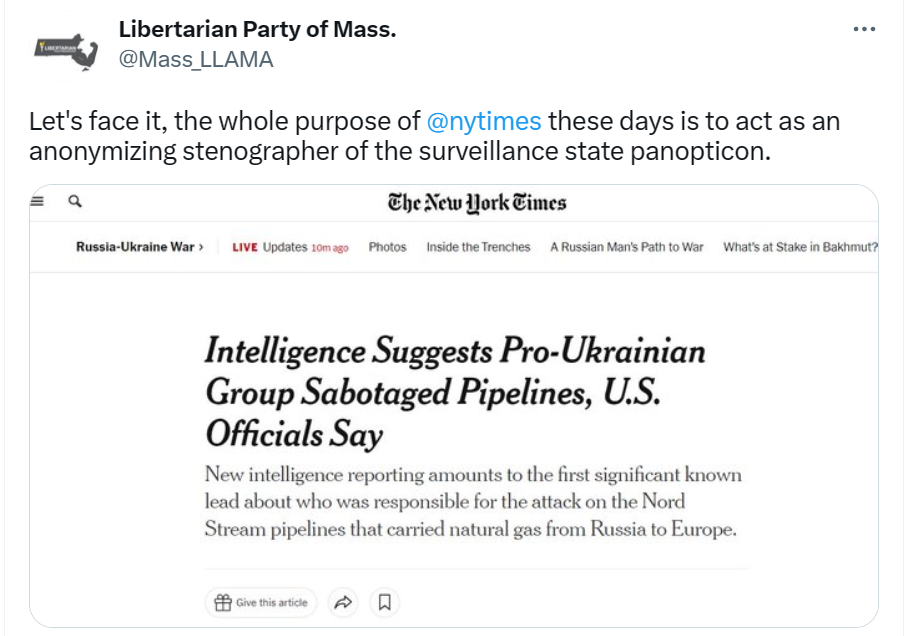Click the bookmark save icon below article
Screen dimensions: 905x636
[384, 602]
